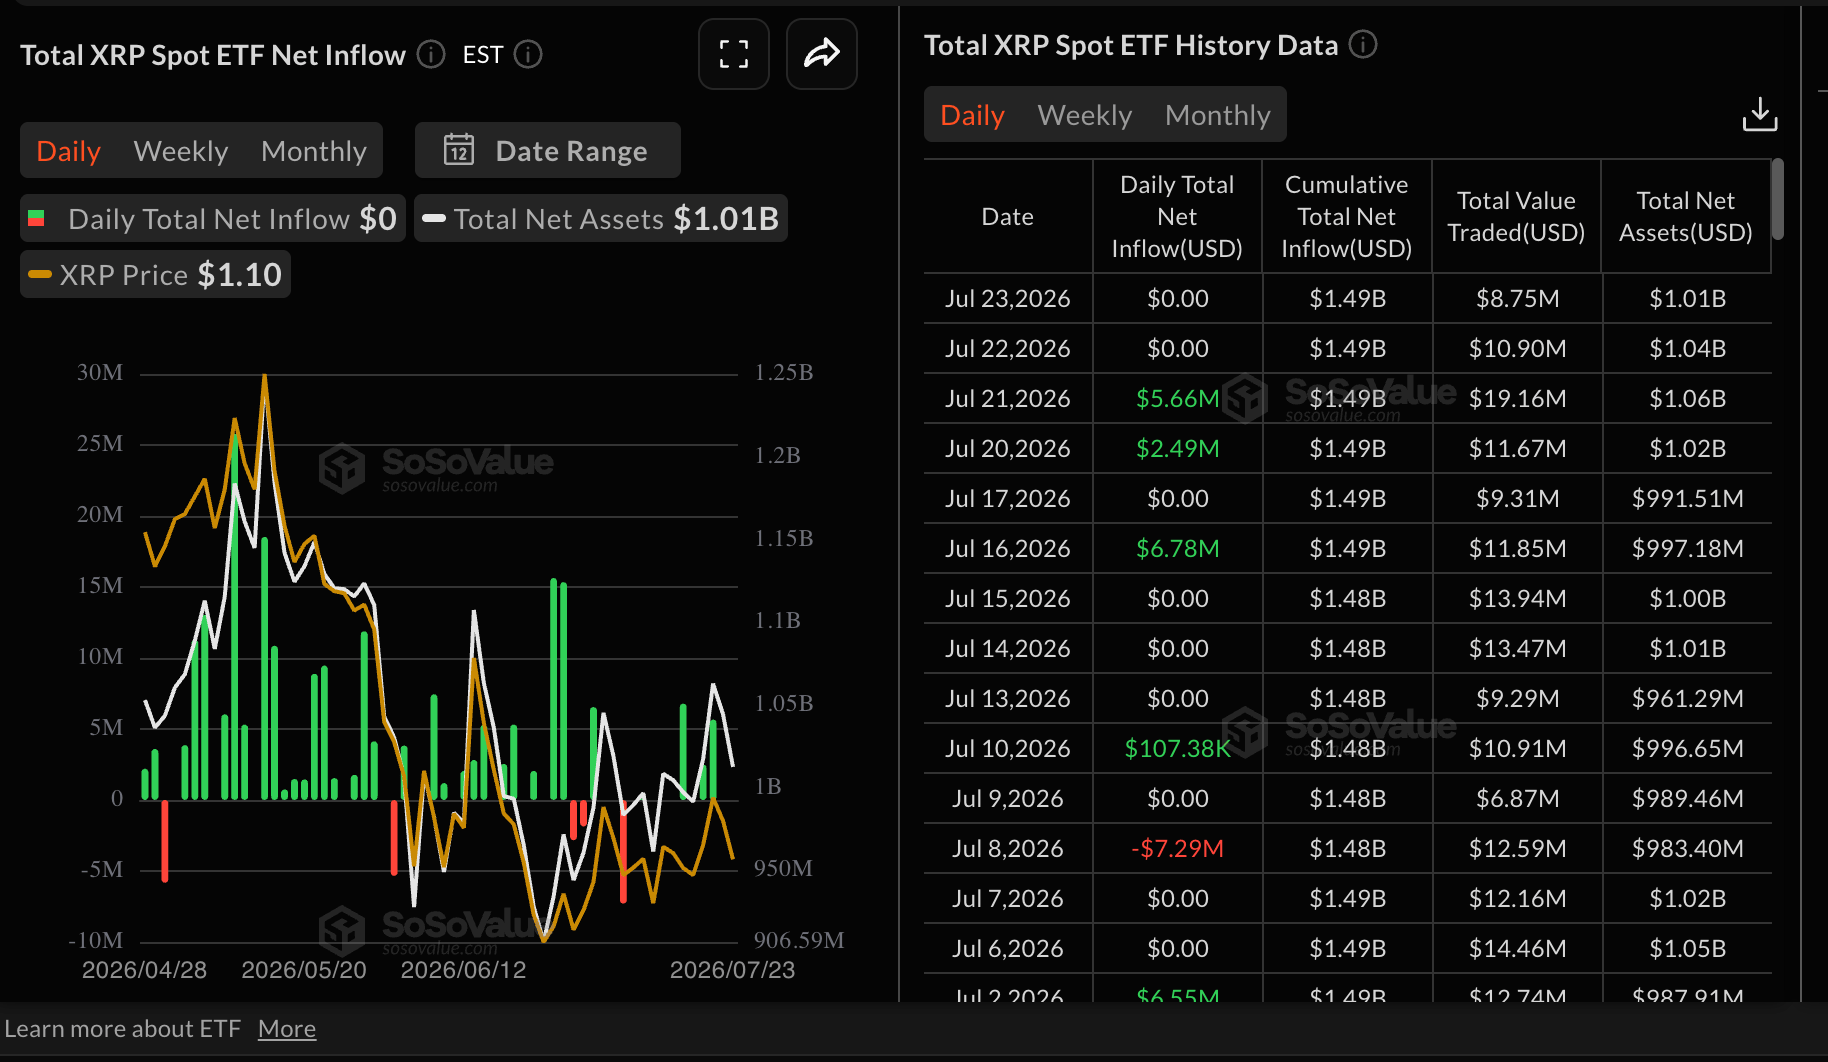This screenshot has height=1062, width=1828.
Task: Click $997.18M net assets value
Action: point(1688,548)
